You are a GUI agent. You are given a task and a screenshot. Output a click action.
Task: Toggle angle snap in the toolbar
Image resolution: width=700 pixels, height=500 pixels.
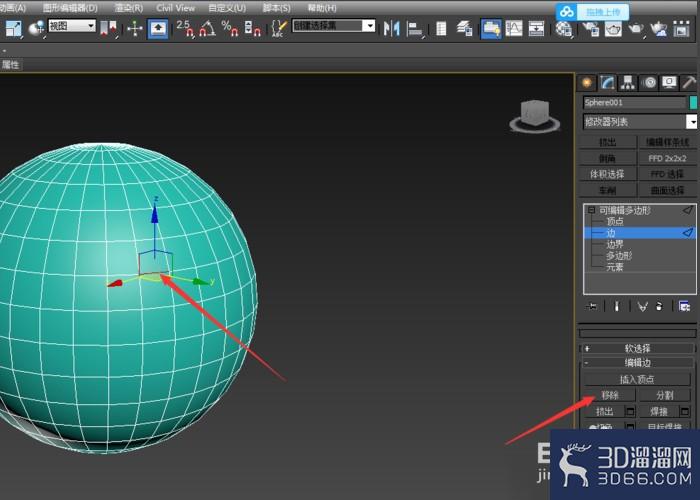(207, 29)
